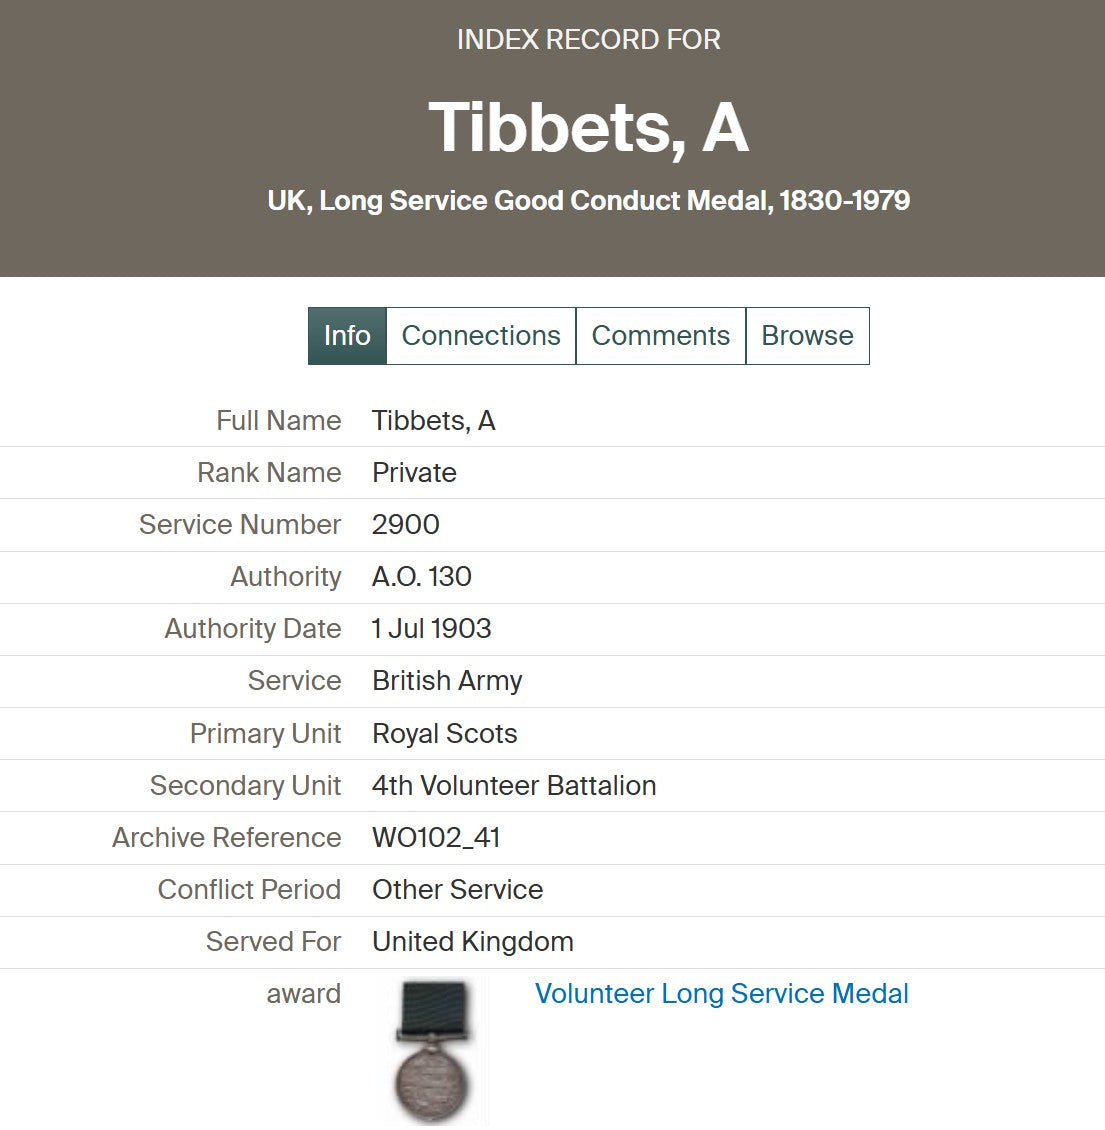The image size is (1105, 1130).
Task: Click the Conflict Period 'Other Service'
Action: tap(458, 889)
